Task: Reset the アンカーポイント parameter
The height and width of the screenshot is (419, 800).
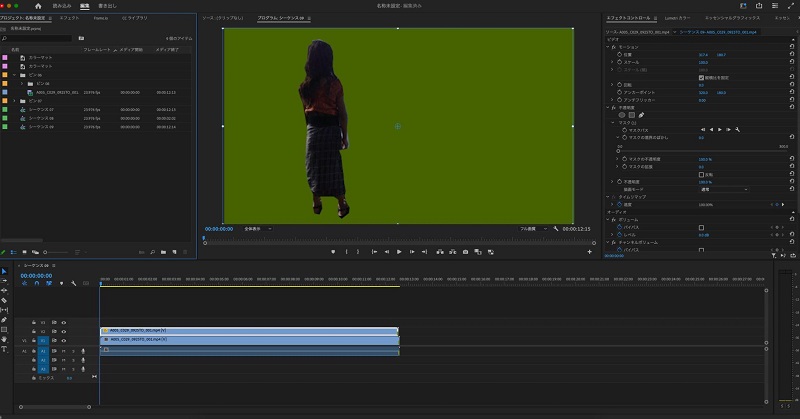Action: [x=792, y=92]
